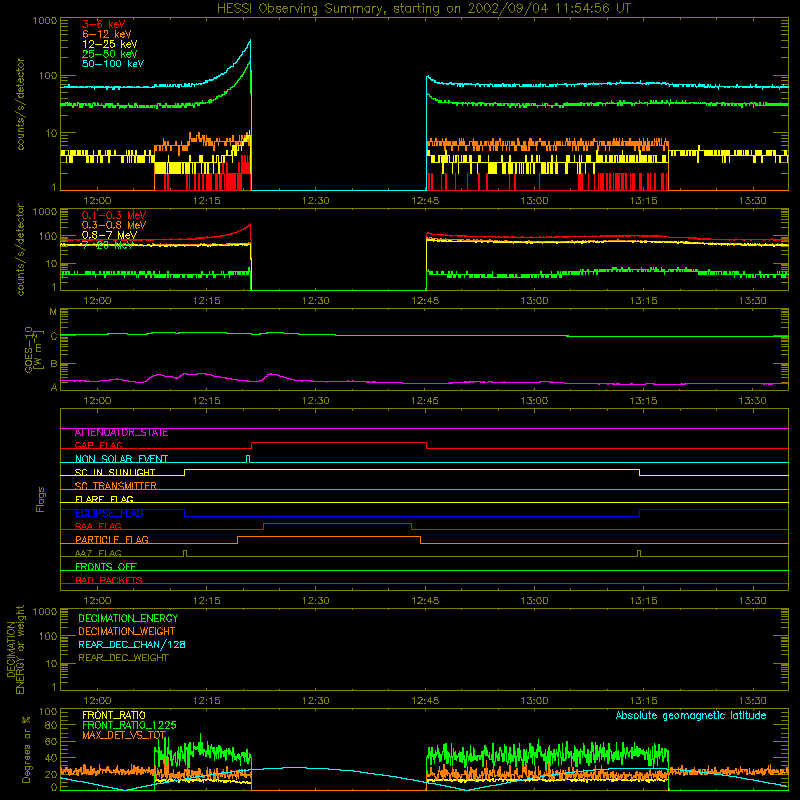This screenshot has width=800, height=800.
Task: Click the 12:30 tick label under the keV plot
Action: pos(315,201)
